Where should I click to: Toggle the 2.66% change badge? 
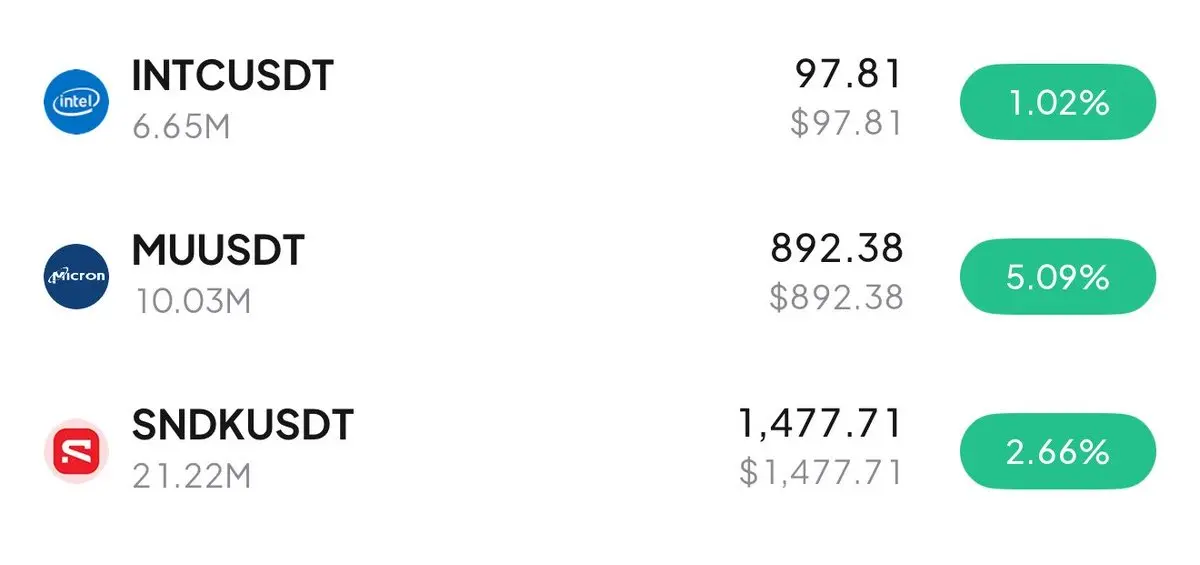click(x=1058, y=452)
